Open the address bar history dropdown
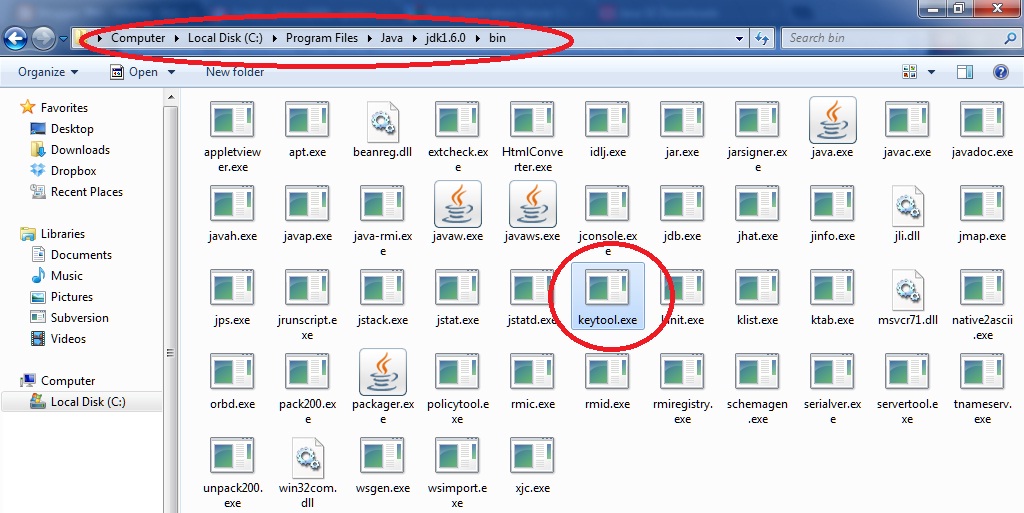This screenshot has height=513, width=1024. click(739, 39)
